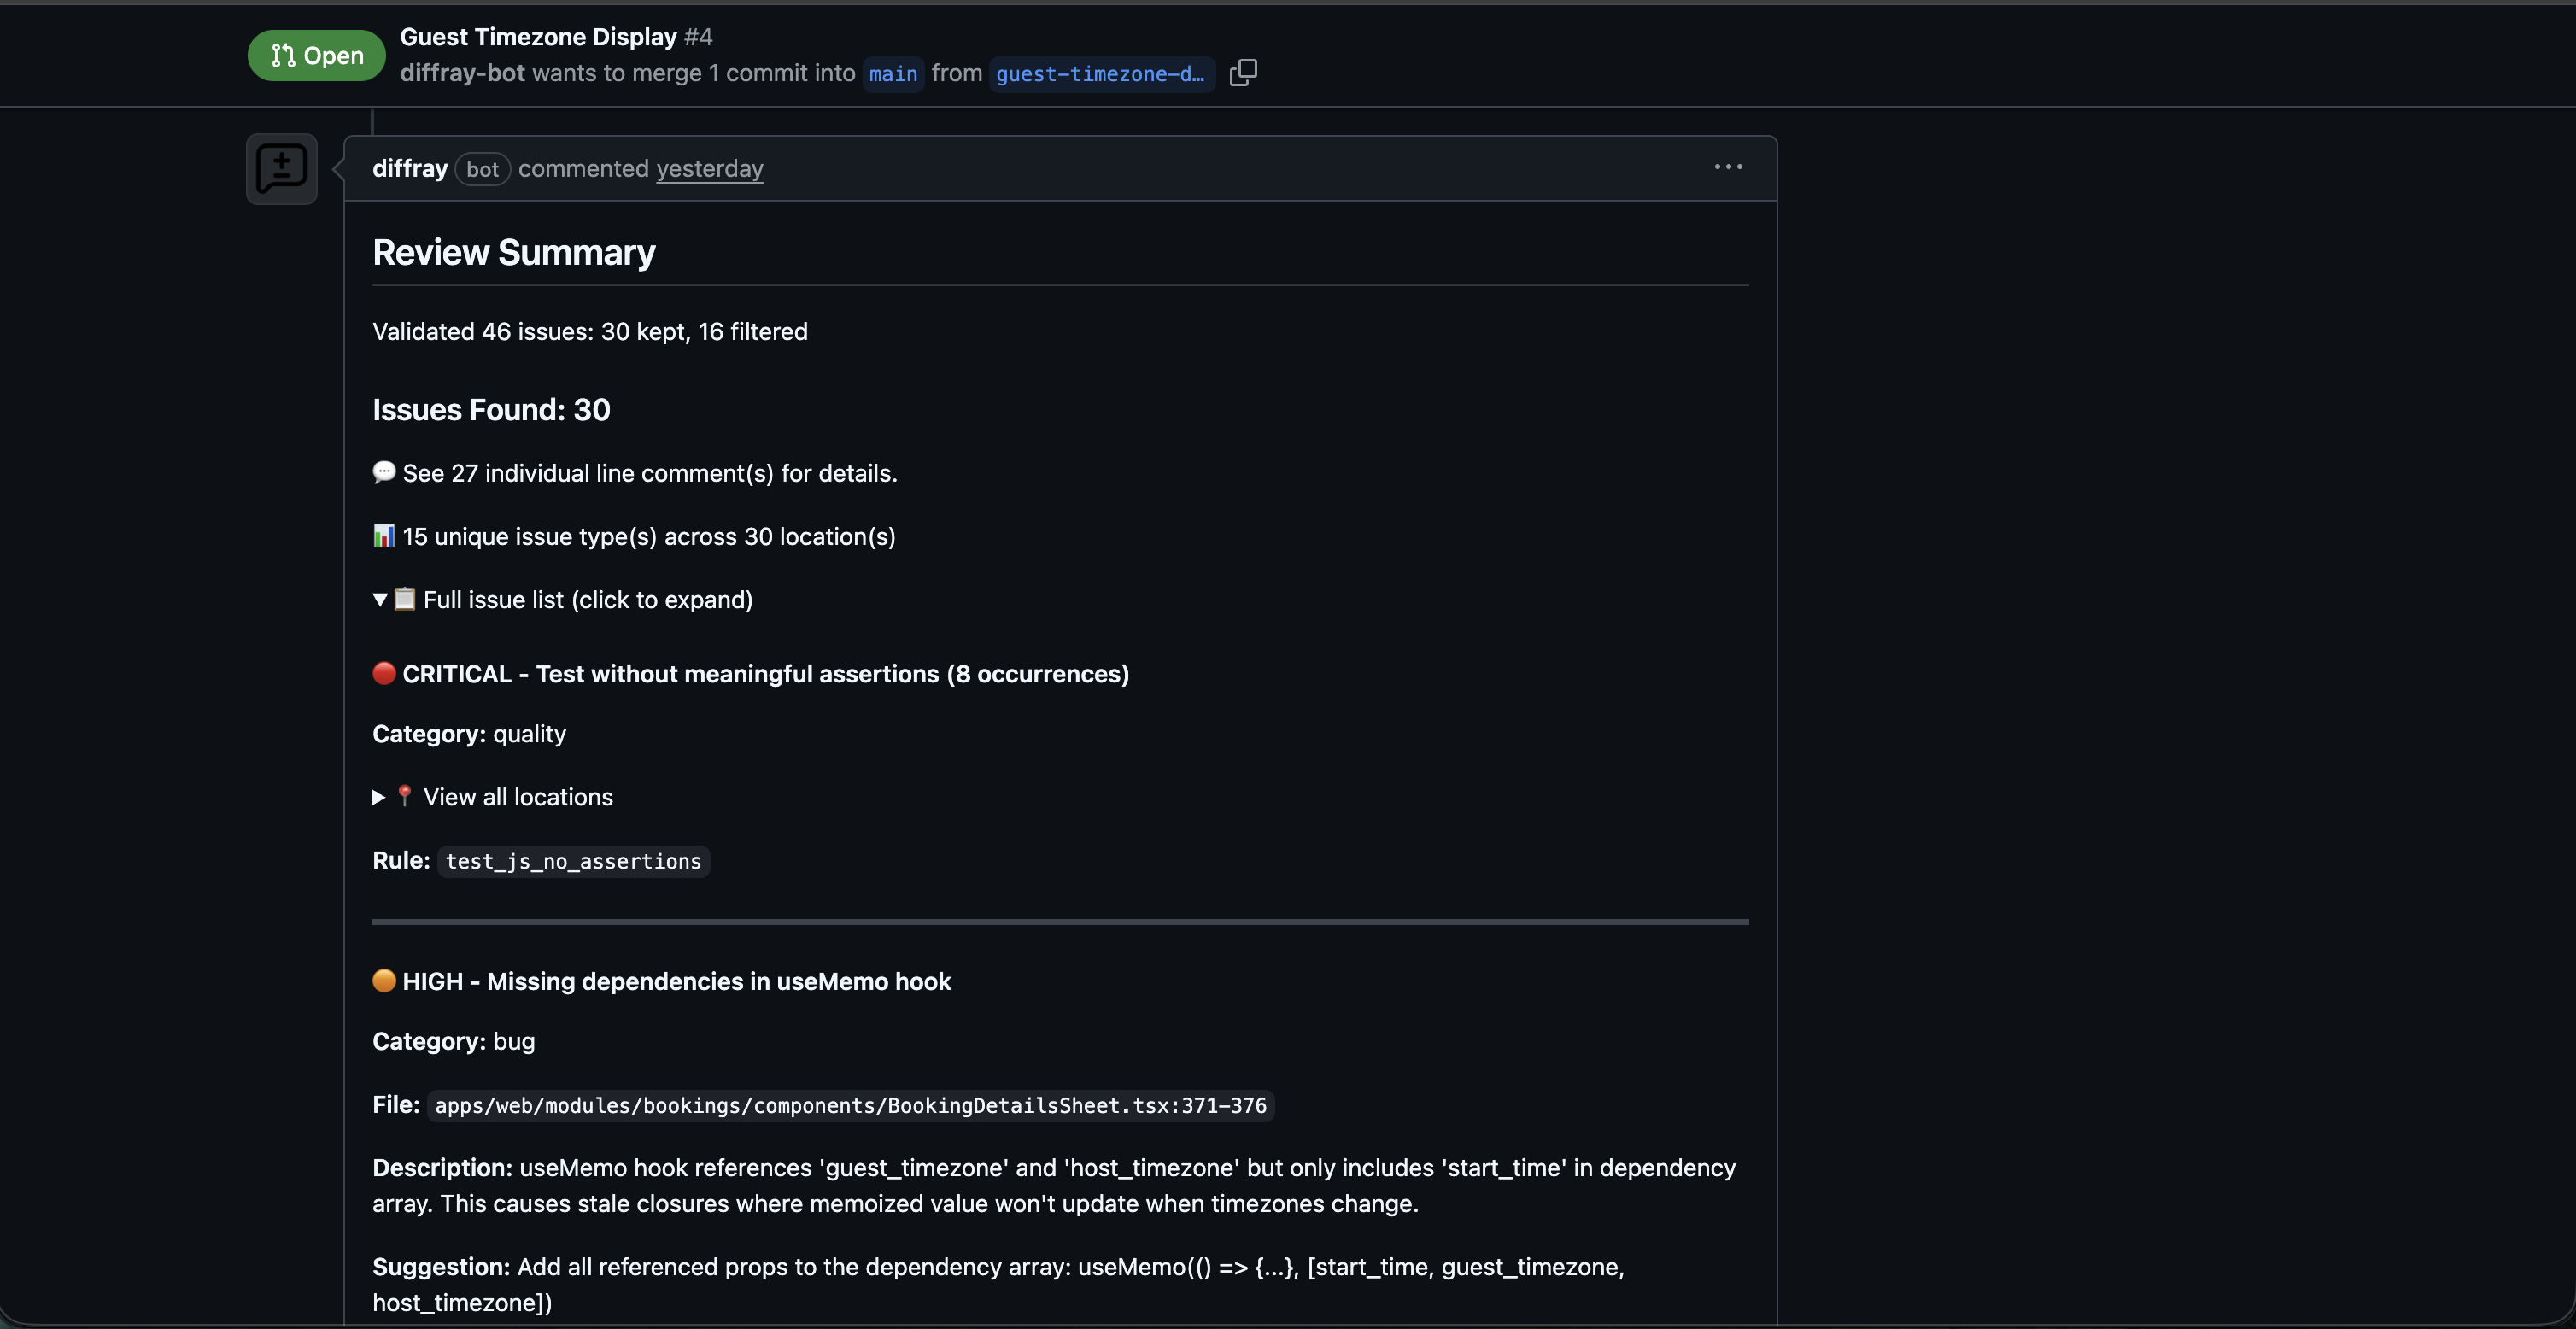Click the speech bubble emoji icon

click(x=384, y=472)
